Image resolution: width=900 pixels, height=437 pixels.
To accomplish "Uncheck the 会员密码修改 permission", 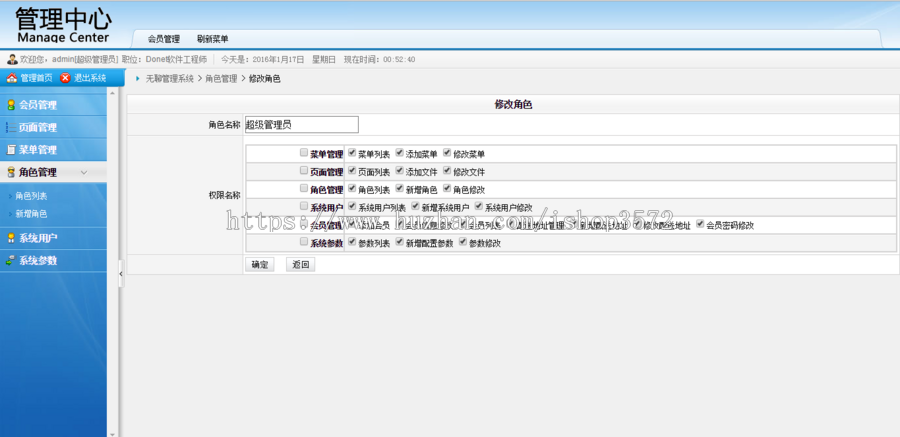I will pos(700,225).
